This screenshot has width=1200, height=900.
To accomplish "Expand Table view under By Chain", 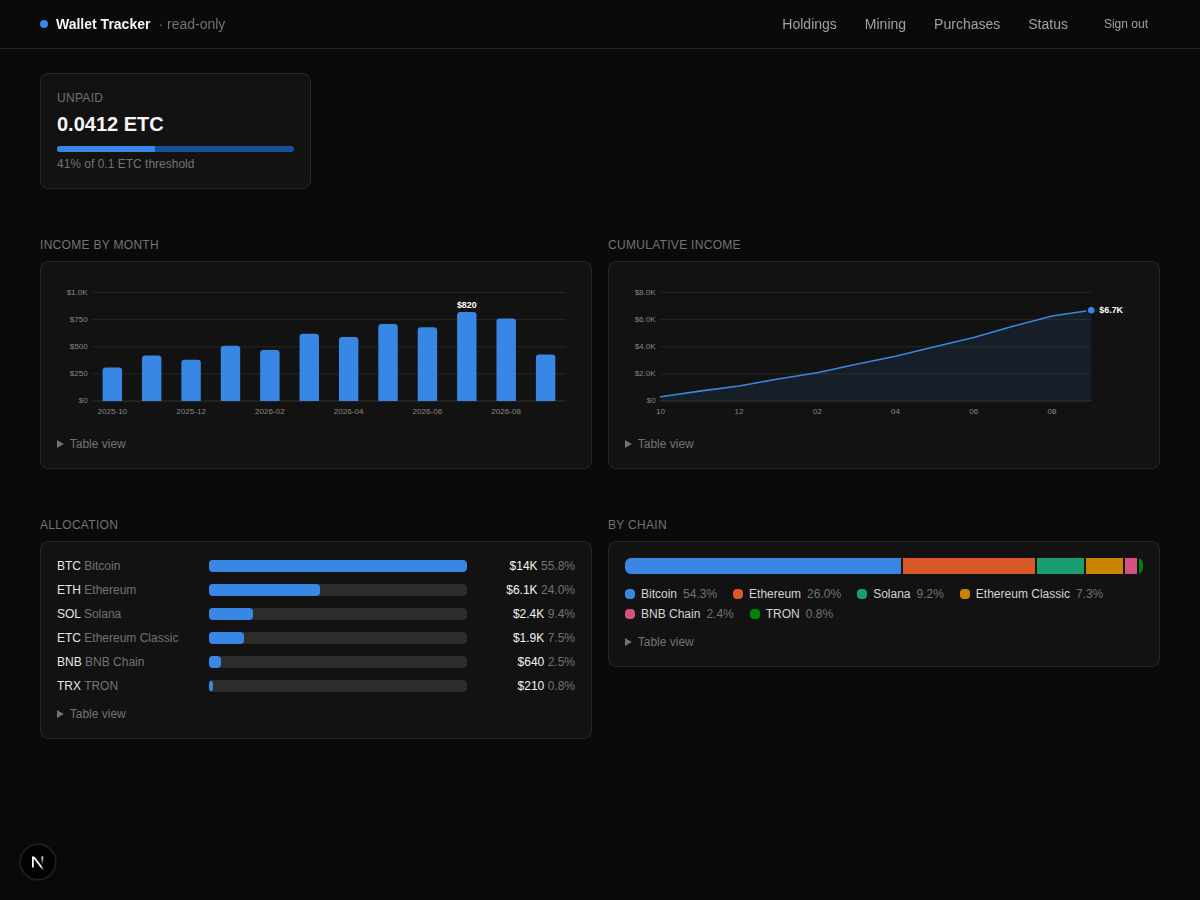I will pyautogui.click(x=659, y=642).
